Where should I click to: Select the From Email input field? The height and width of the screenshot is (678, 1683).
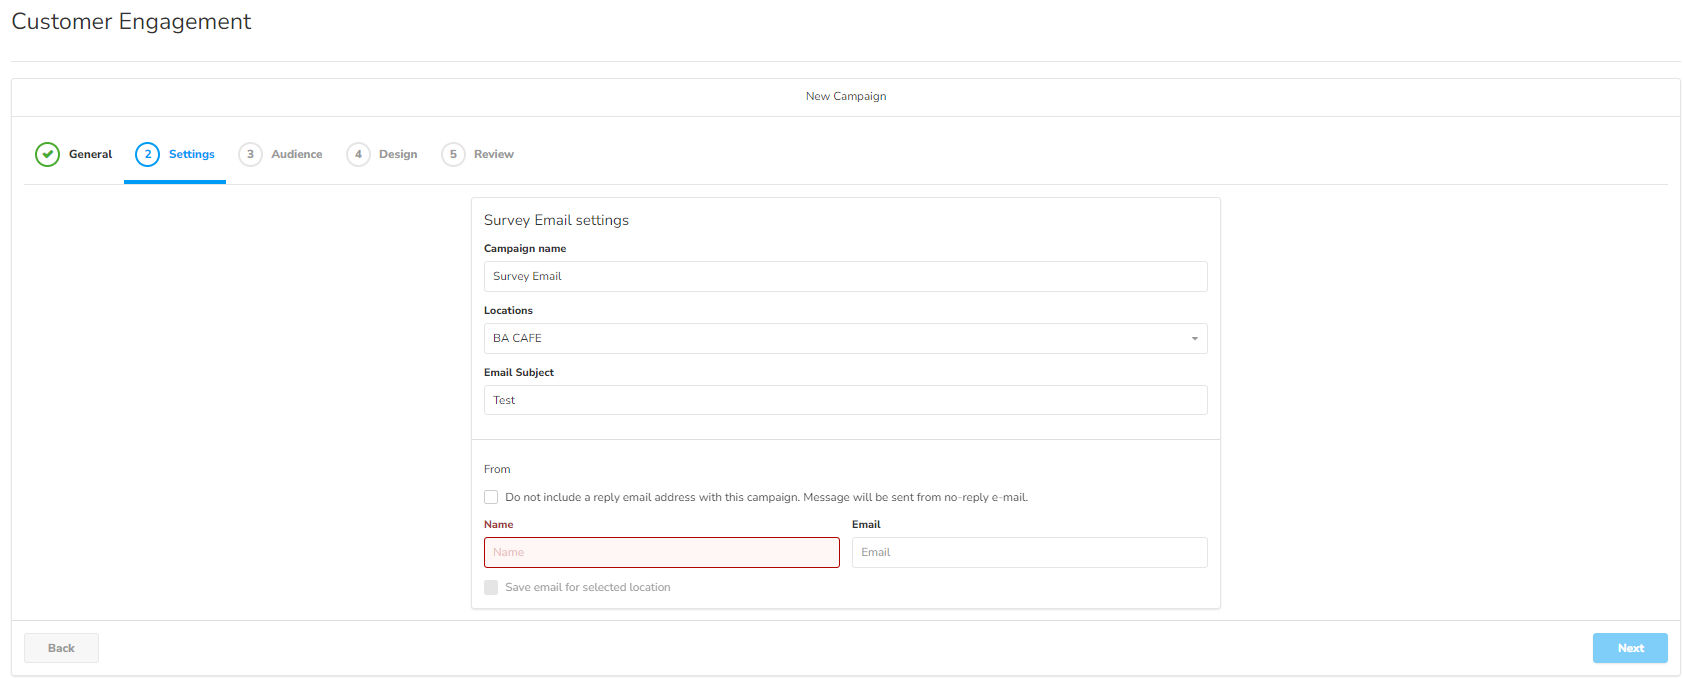tap(1029, 552)
